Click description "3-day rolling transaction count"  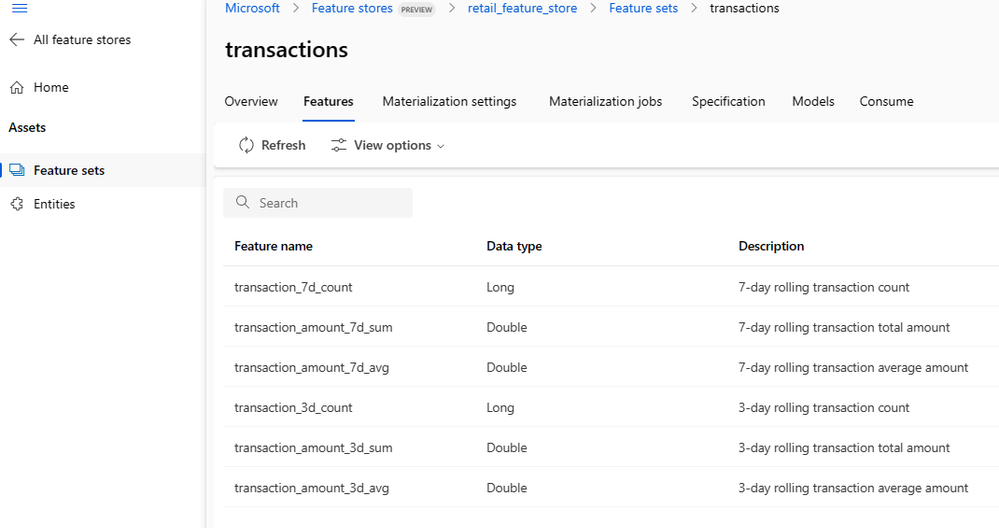click(x=824, y=408)
